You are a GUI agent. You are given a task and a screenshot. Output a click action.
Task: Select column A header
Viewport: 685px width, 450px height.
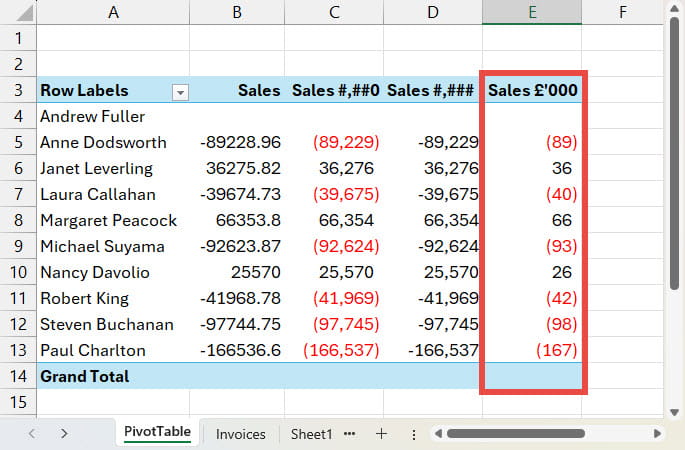[x=113, y=12]
